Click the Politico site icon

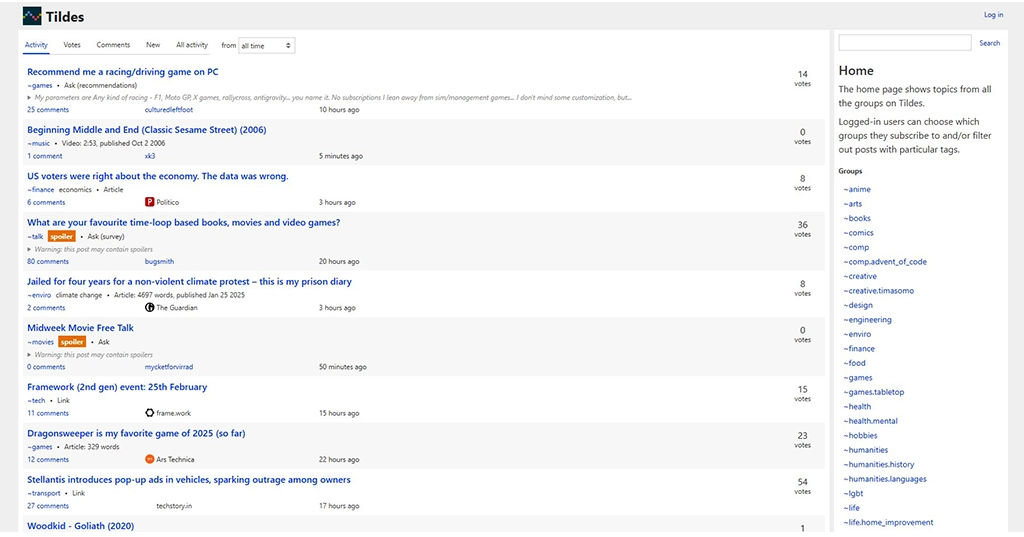click(150, 202)
